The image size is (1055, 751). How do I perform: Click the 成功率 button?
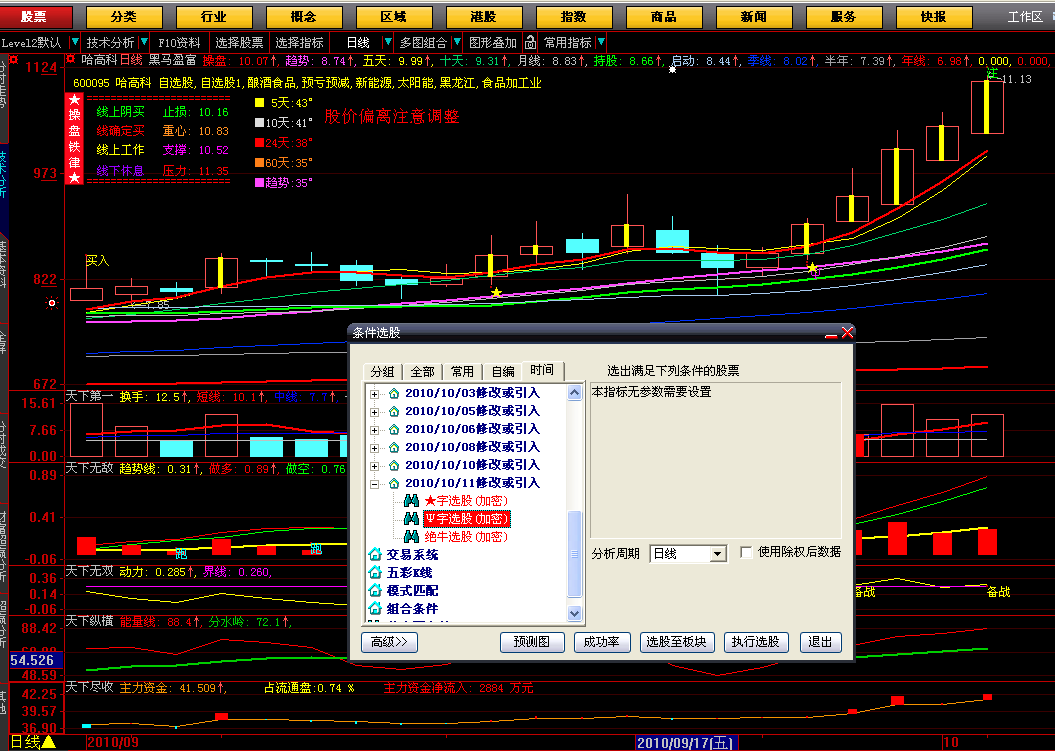[602, 642]
